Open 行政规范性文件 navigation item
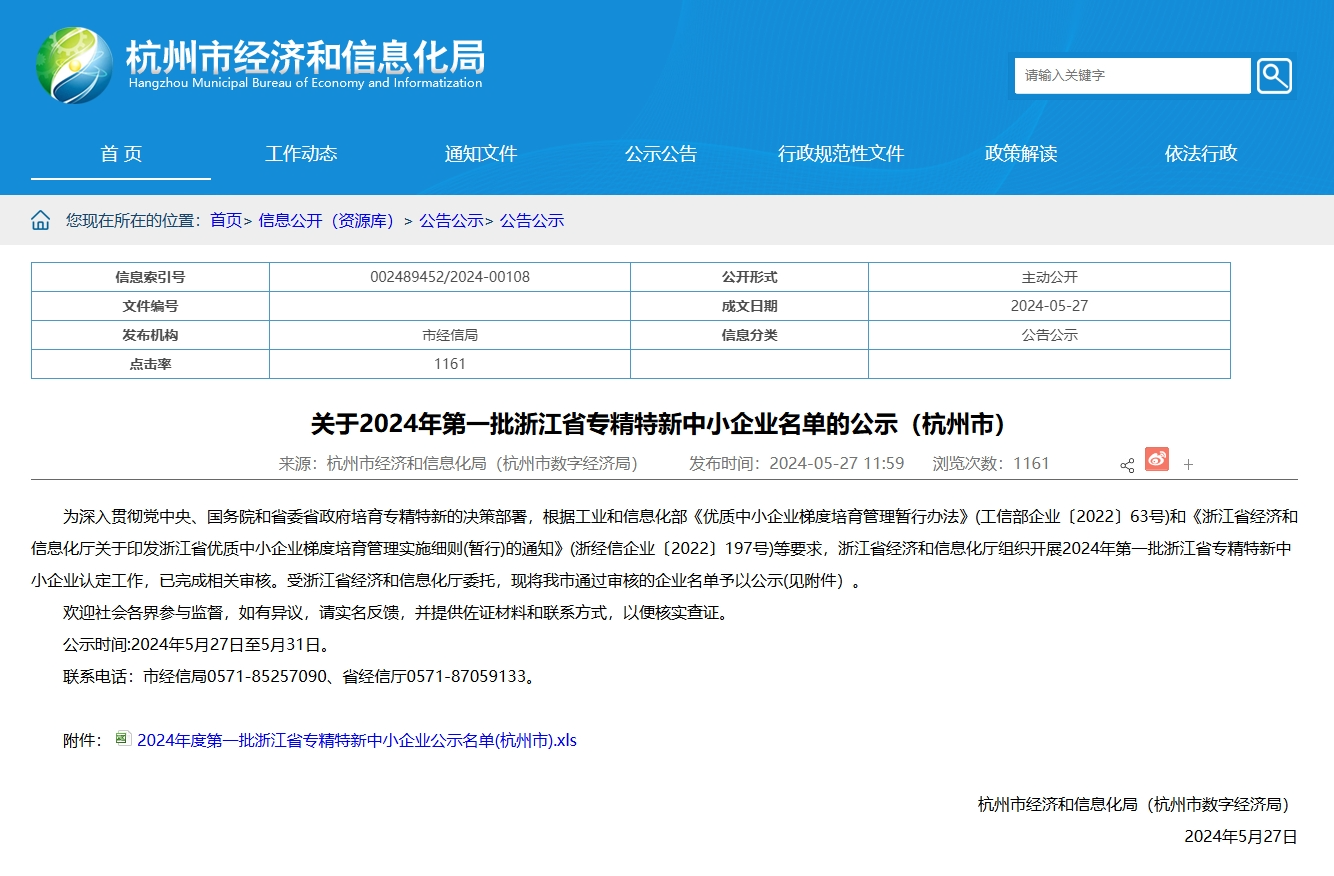This screenshot has height=876, width=1334. 841,154
